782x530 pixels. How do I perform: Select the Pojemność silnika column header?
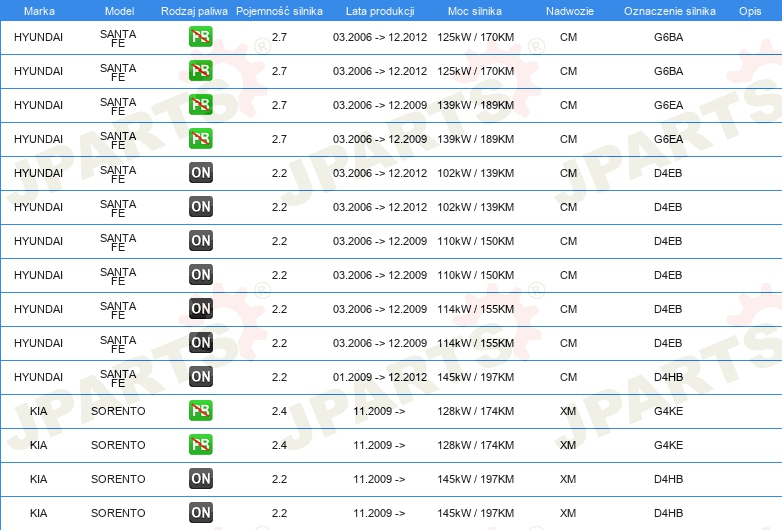[279, 11]
